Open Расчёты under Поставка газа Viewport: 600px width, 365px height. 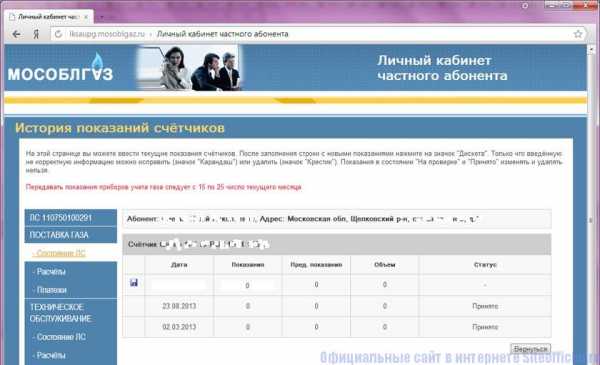[x=49, y=272]
